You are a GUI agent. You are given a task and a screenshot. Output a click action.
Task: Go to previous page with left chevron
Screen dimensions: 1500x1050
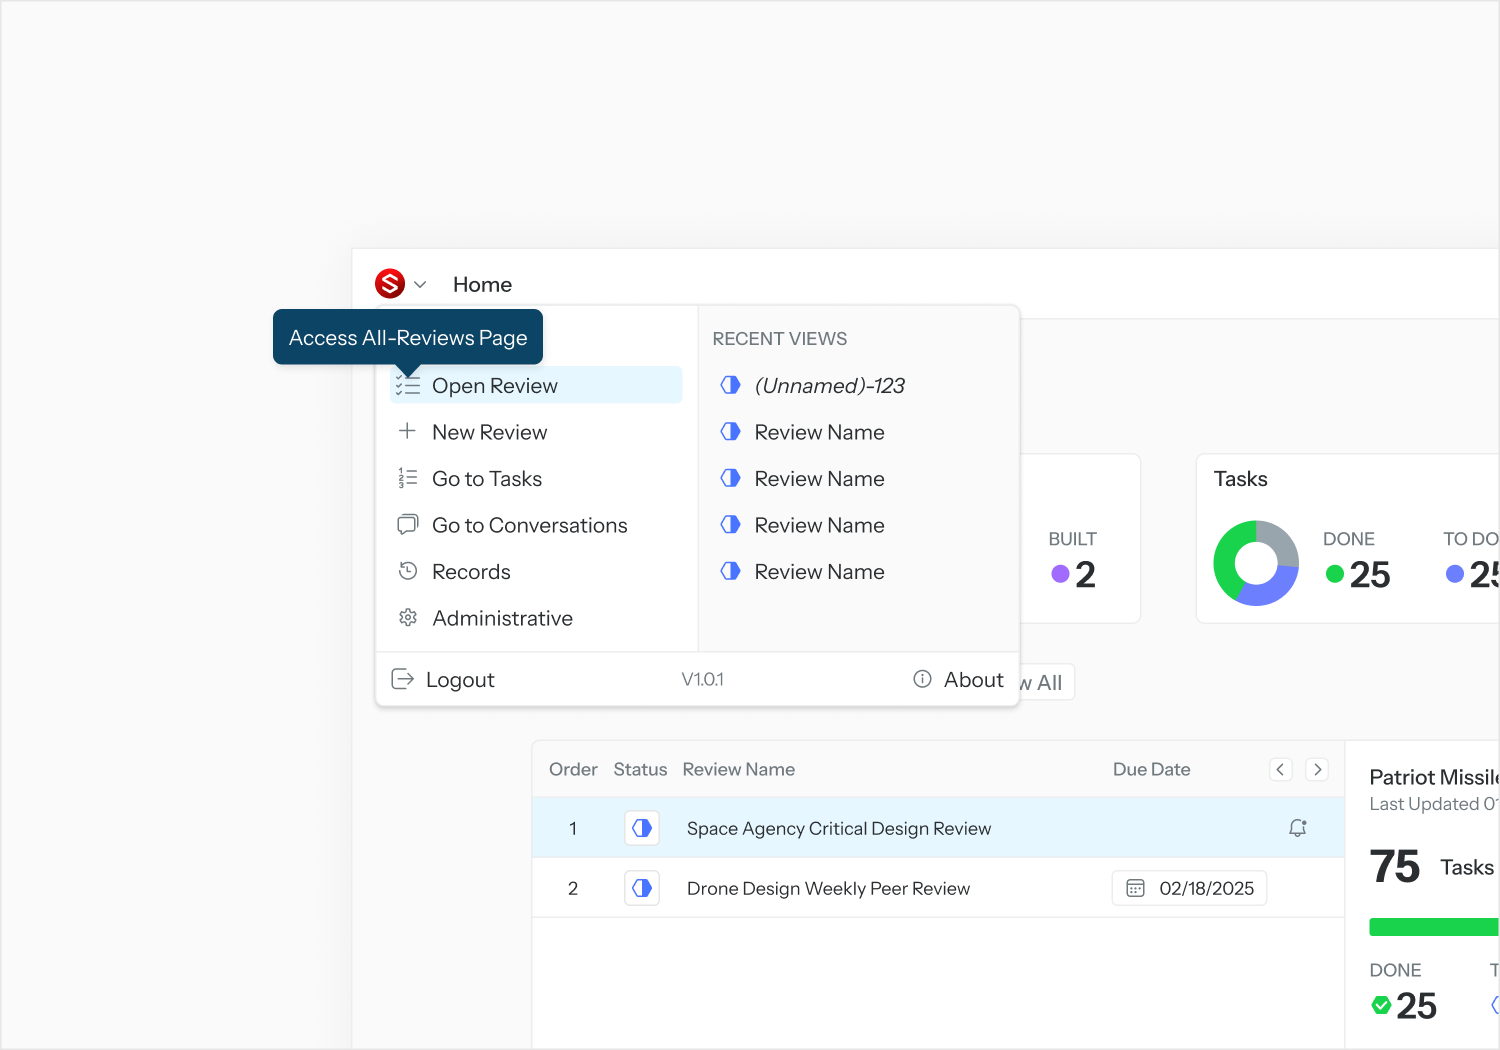pos(1281,769)
